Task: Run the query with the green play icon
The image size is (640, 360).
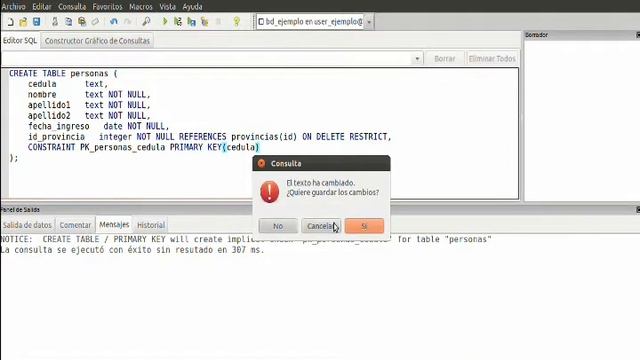Action: [x=165, y=22]
